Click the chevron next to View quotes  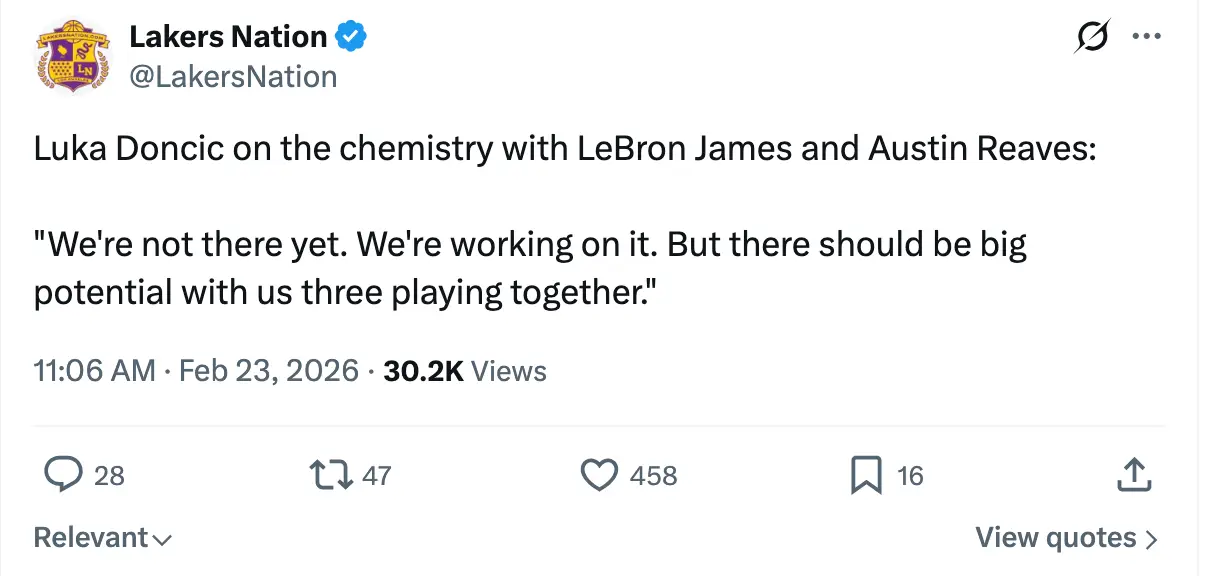pos(1152,539)
